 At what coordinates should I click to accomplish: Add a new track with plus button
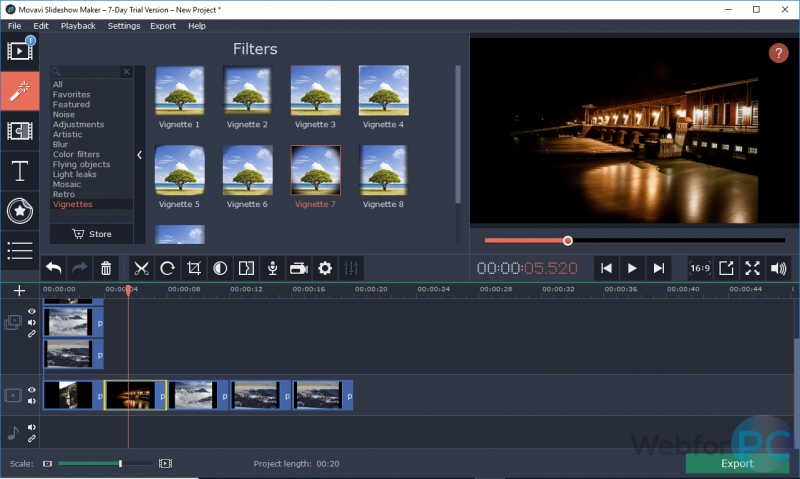coord(19,291)
